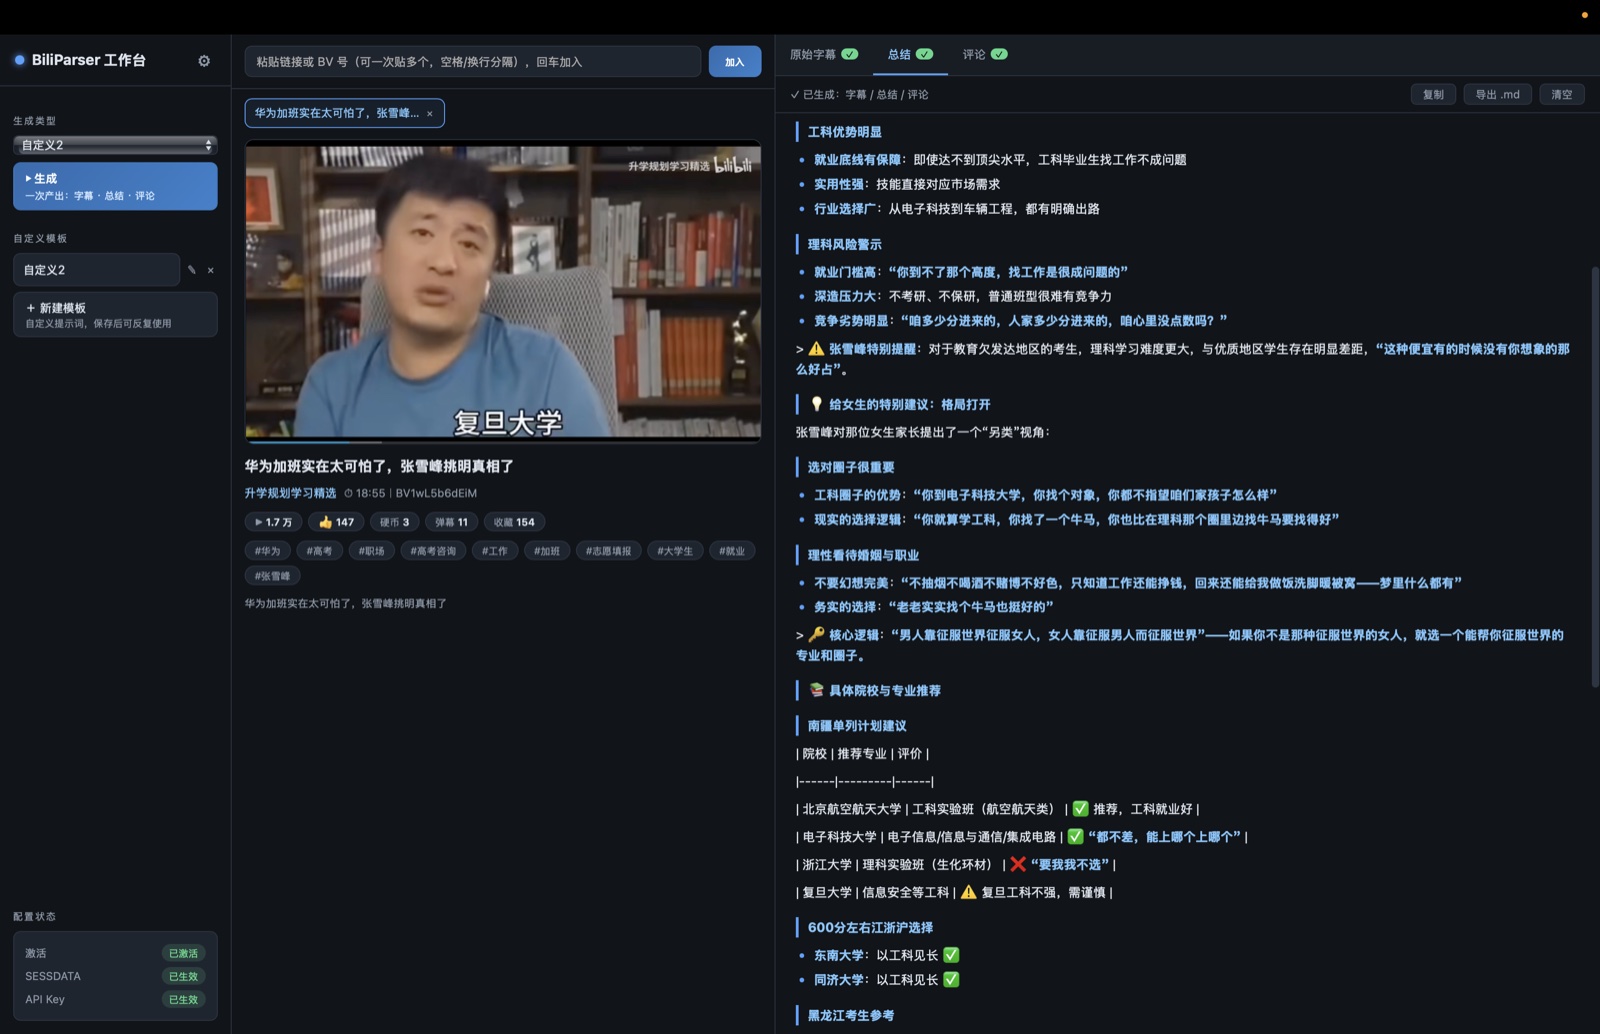Click the 生成 button
Screen dimensions: 1600x1034
click(x=115, y=186)
